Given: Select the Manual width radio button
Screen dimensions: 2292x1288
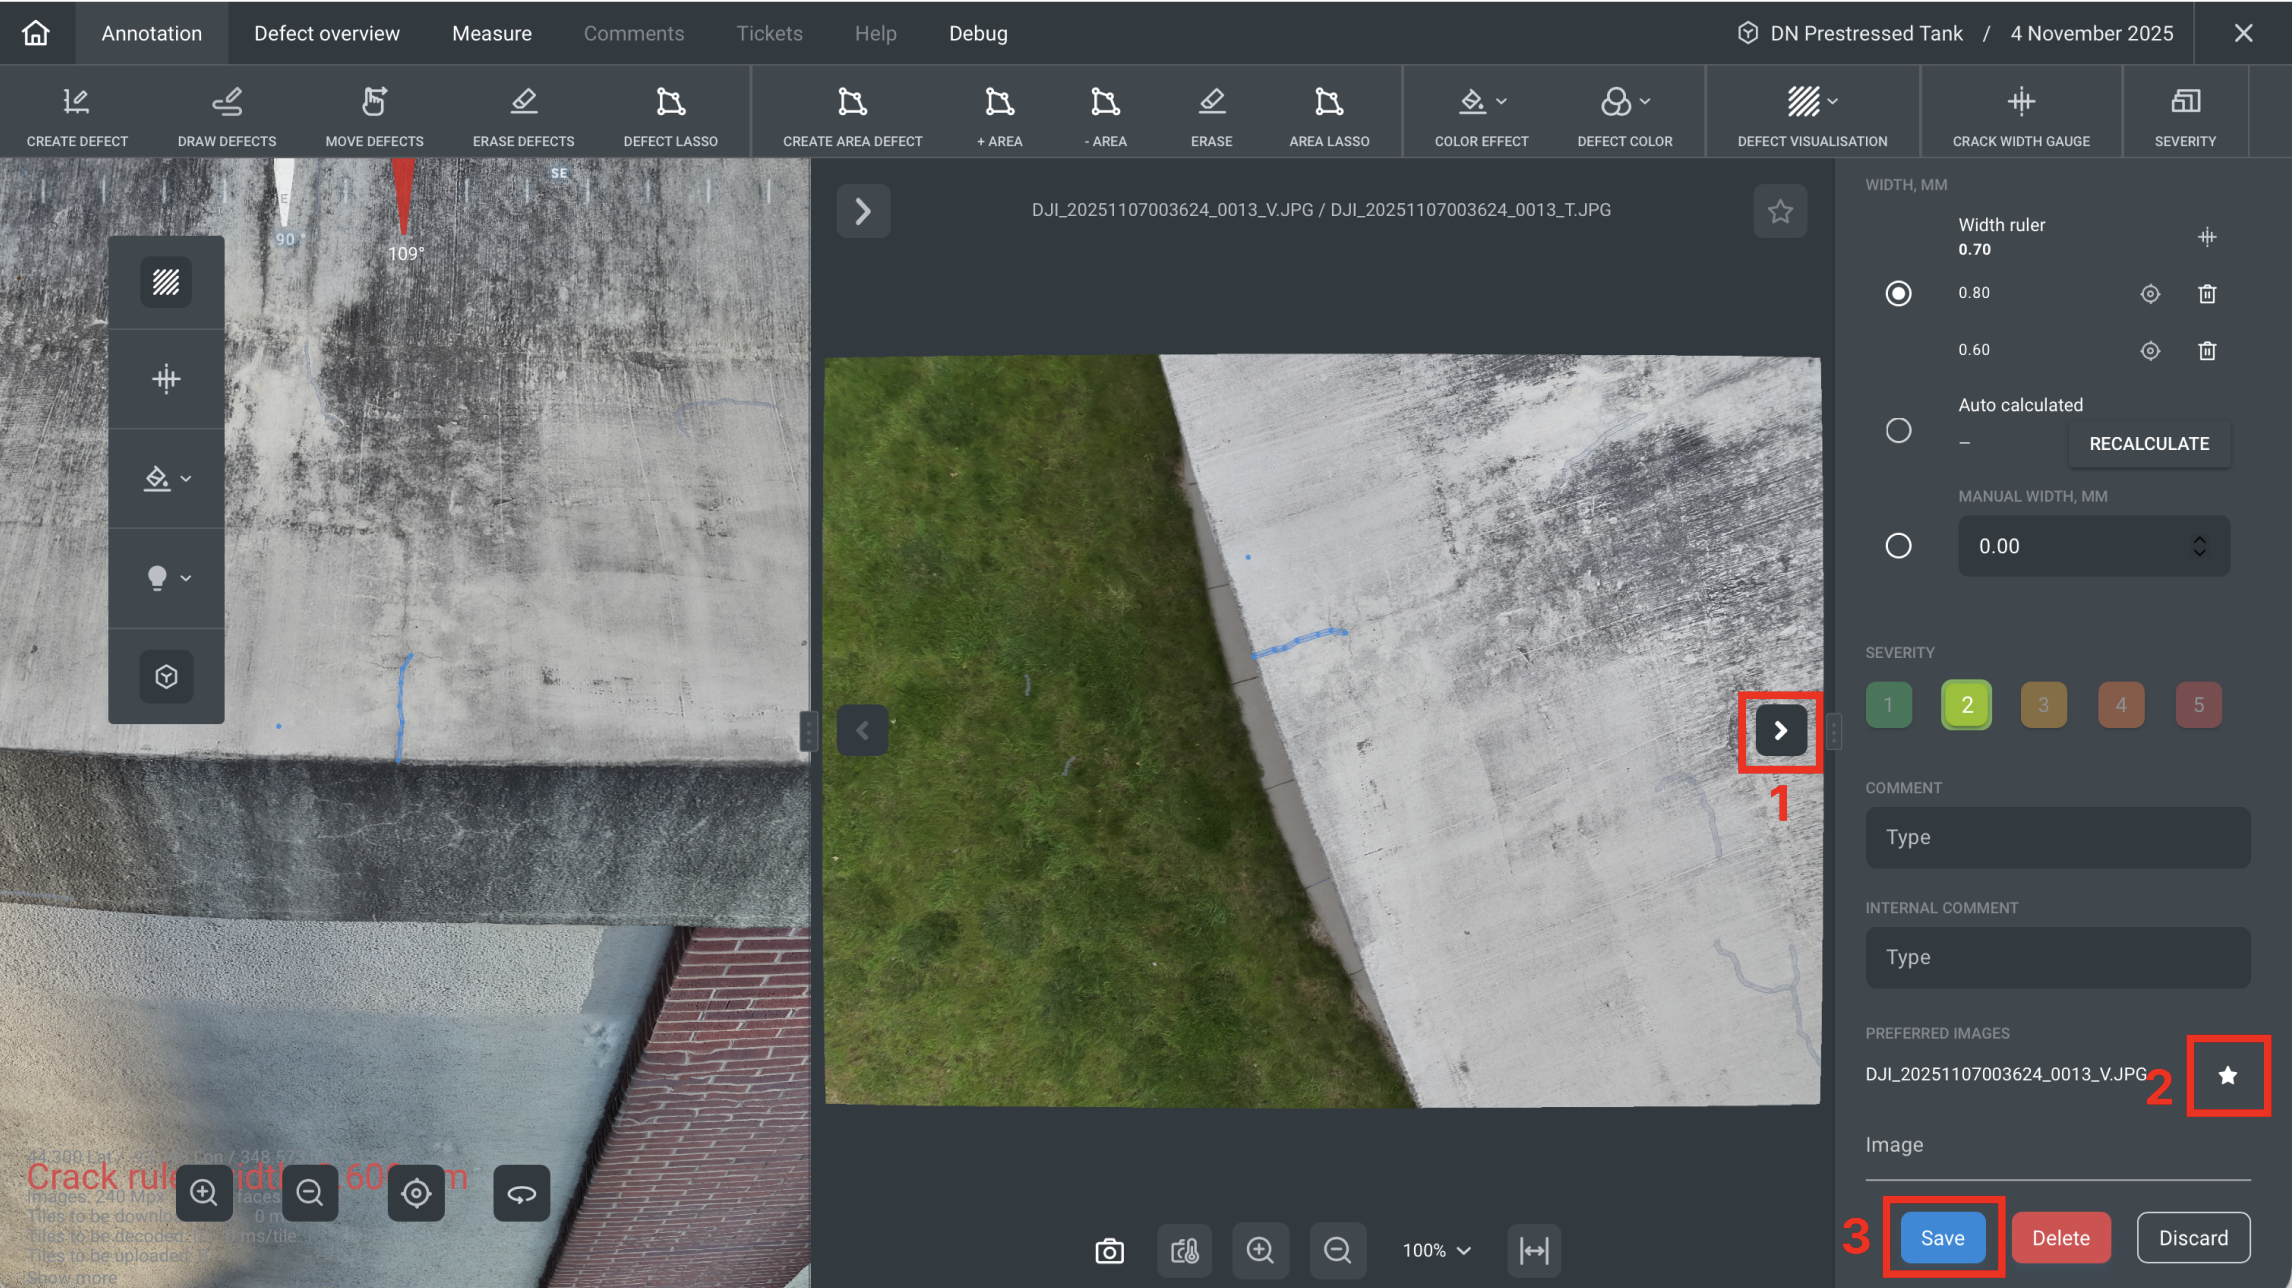Looking at the screenshot, I should [1898, 546].
